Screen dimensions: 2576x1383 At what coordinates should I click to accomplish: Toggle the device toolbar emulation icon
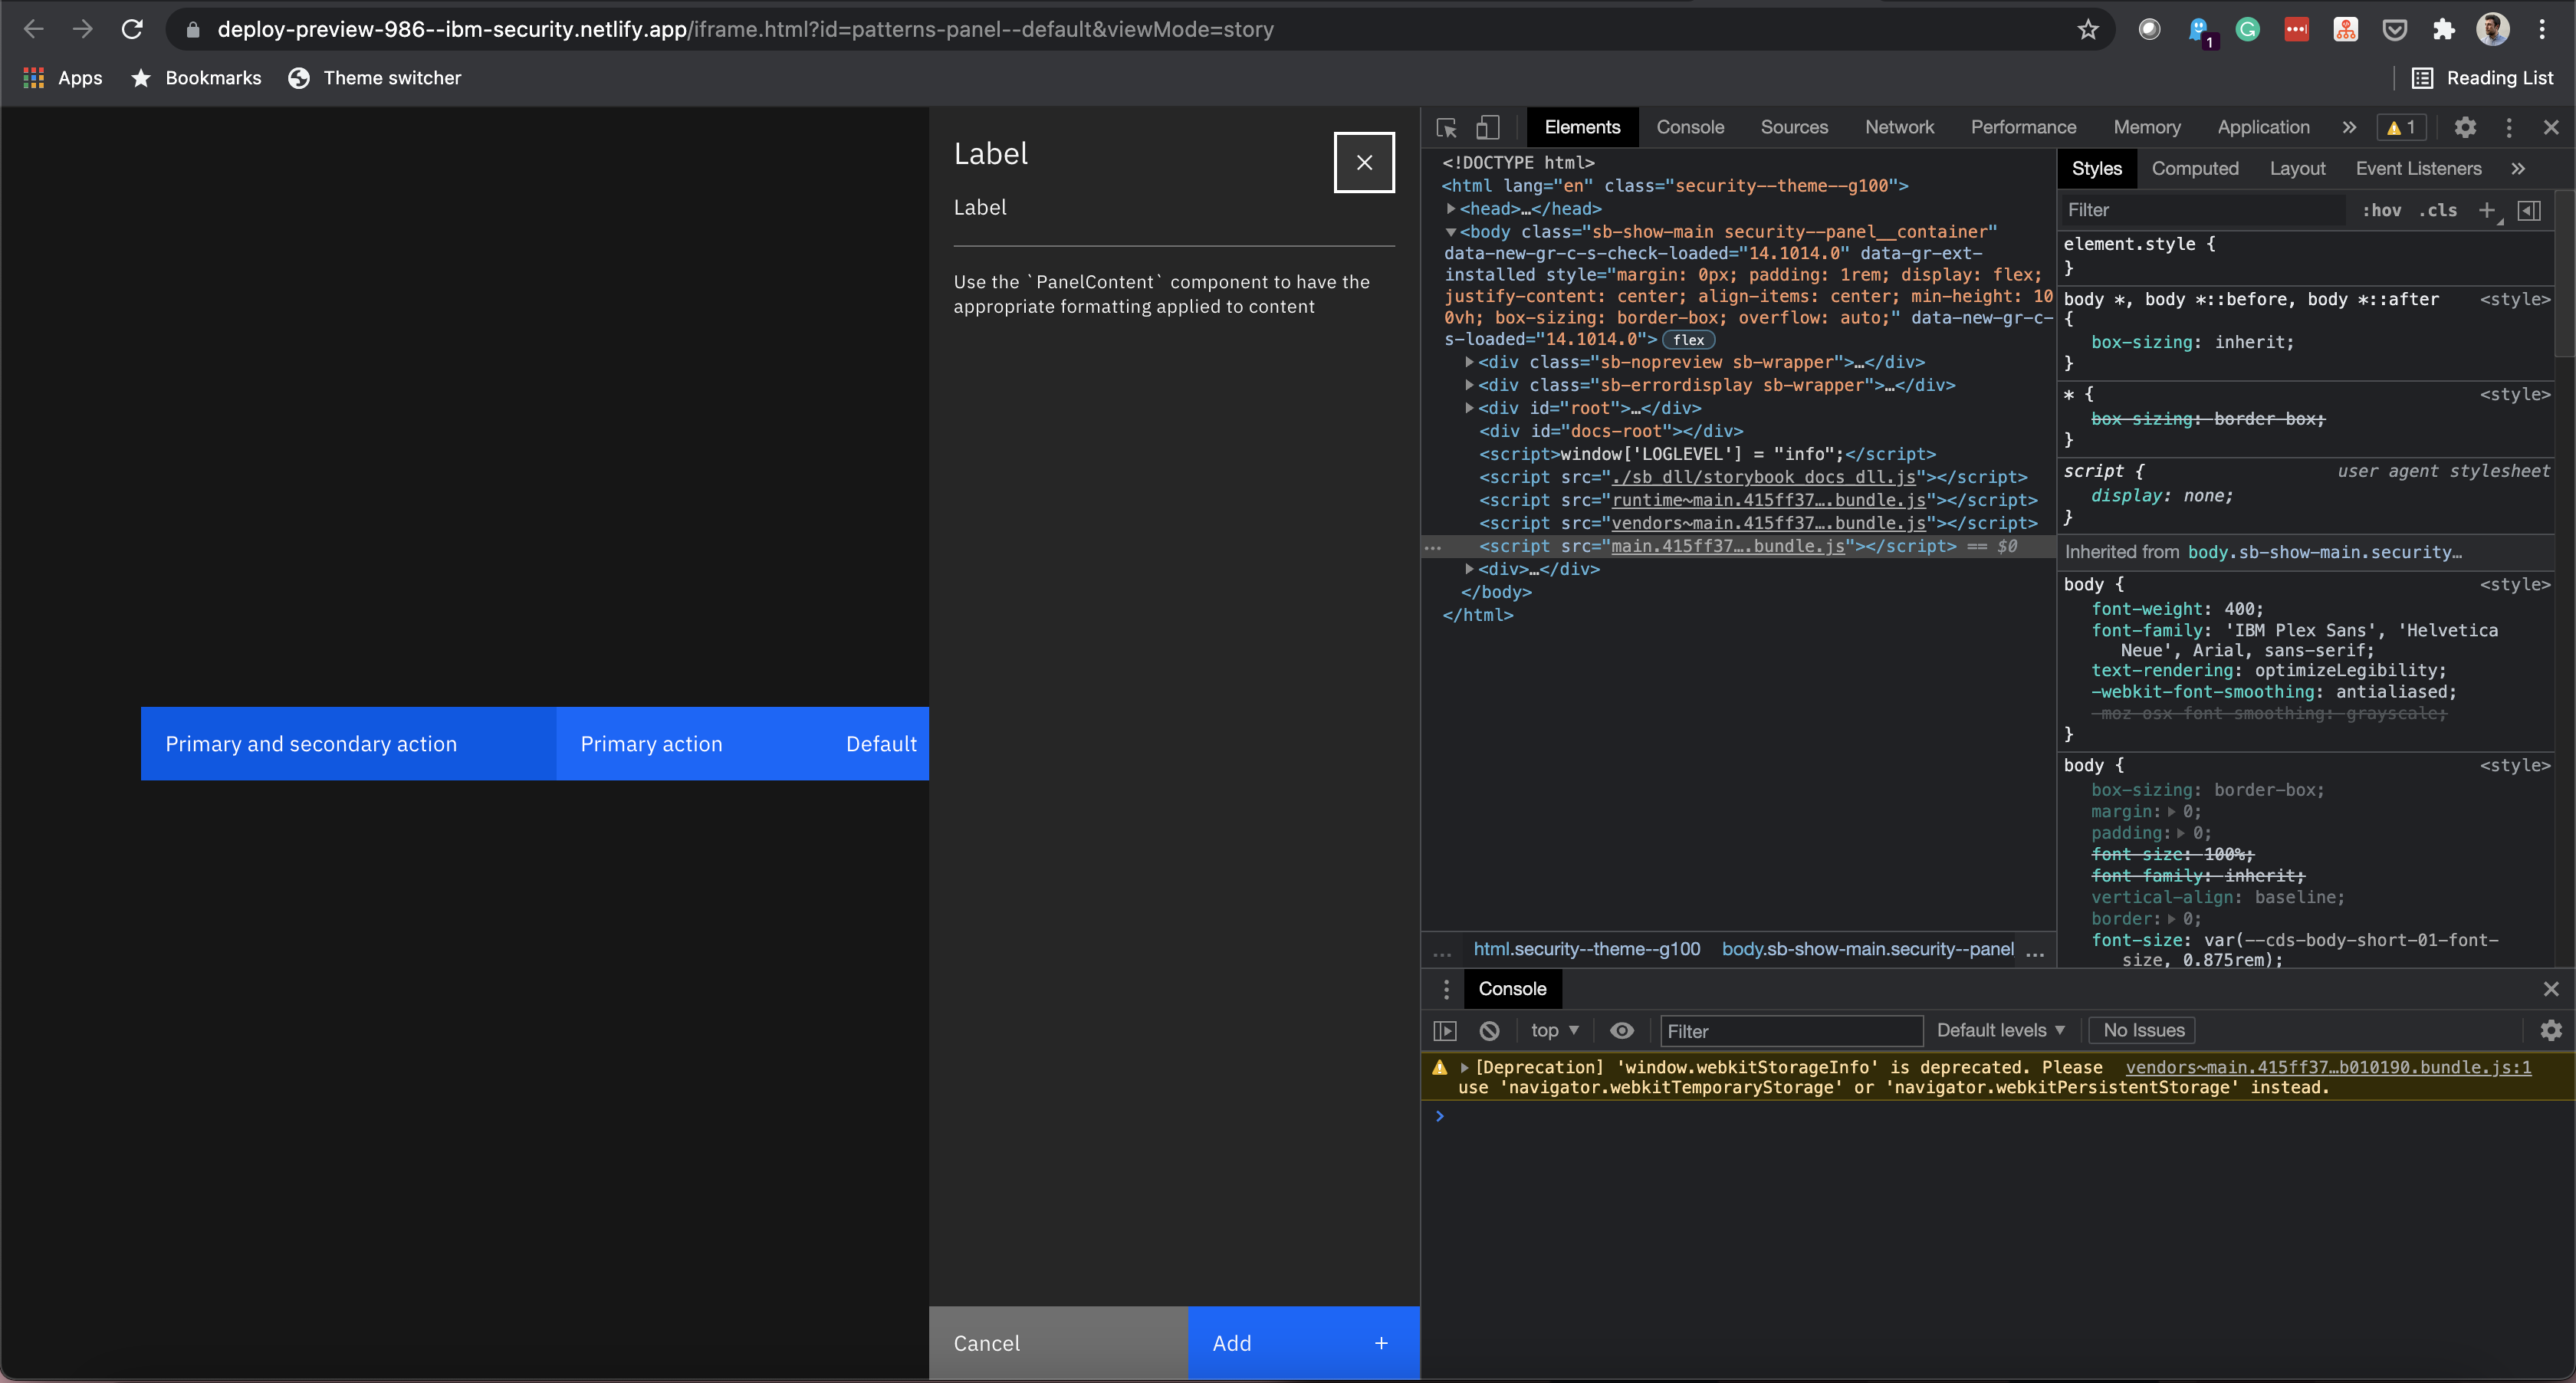(1487, 127)
